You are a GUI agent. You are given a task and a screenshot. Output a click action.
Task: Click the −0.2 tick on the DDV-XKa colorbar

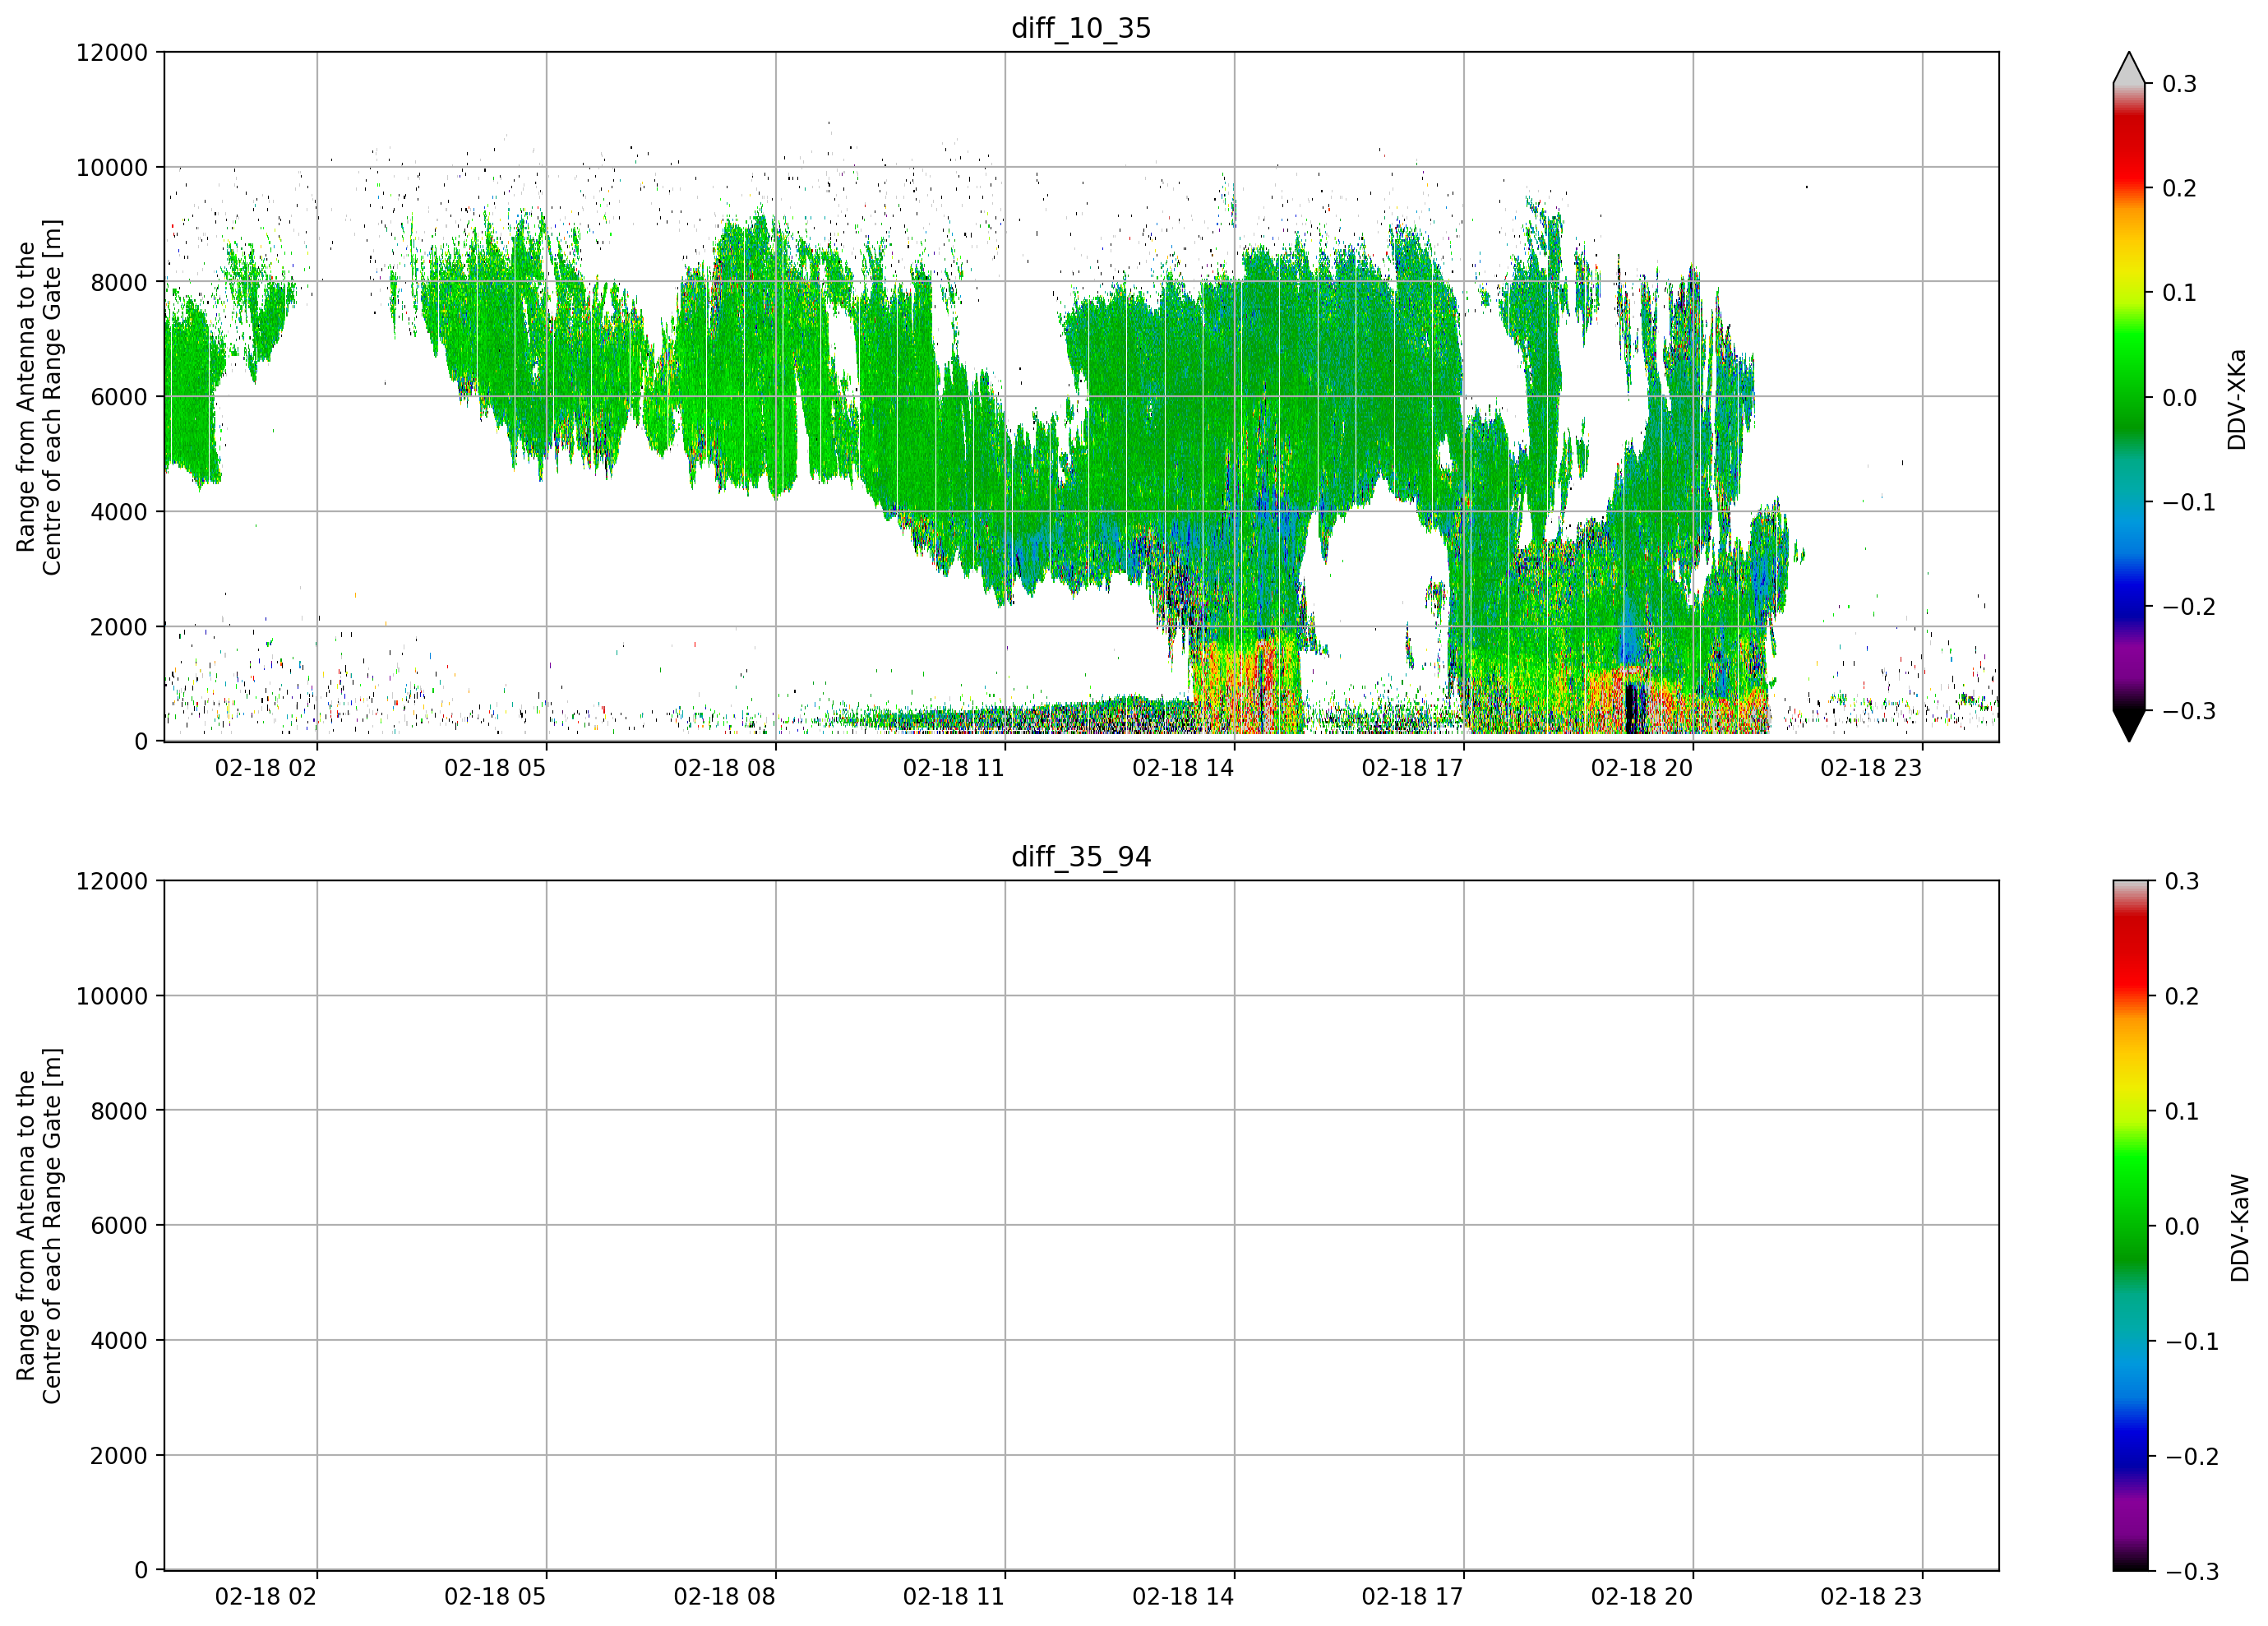(x=2188, y=607)
